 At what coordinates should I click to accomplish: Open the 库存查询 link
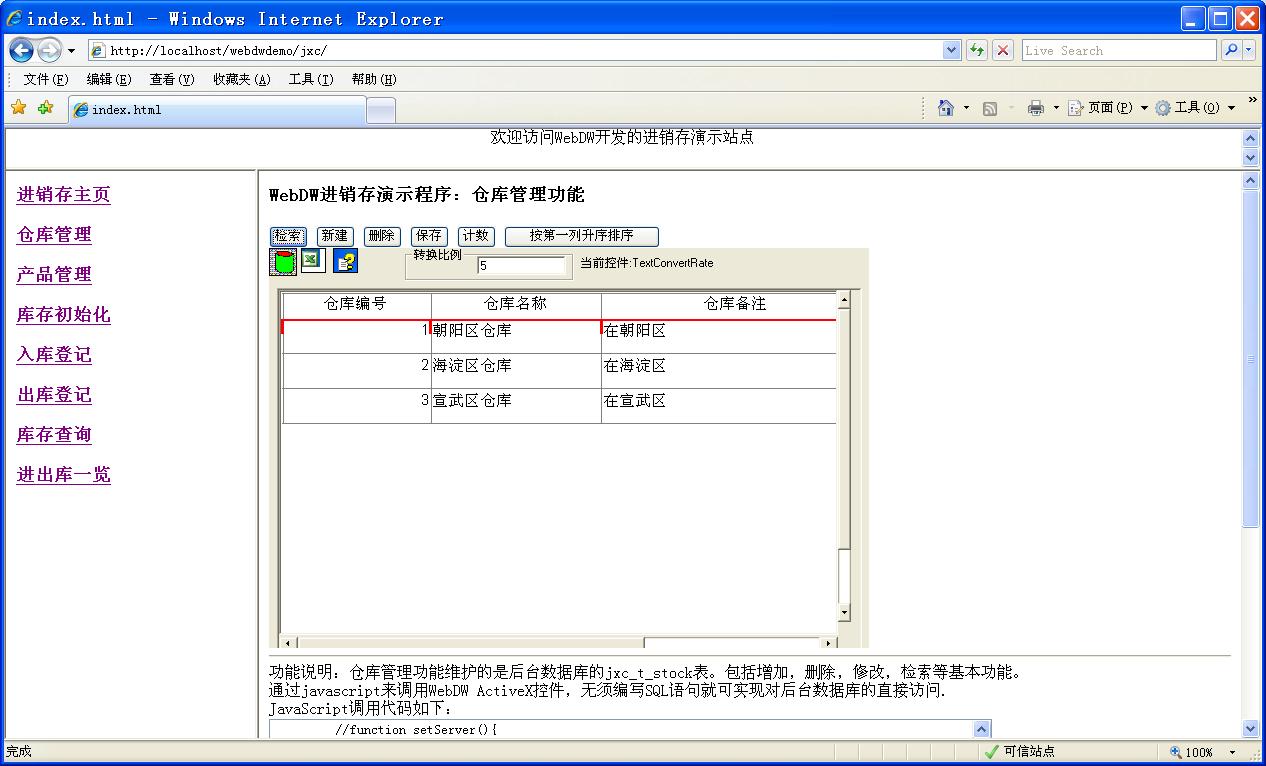(x=54, y=435)
